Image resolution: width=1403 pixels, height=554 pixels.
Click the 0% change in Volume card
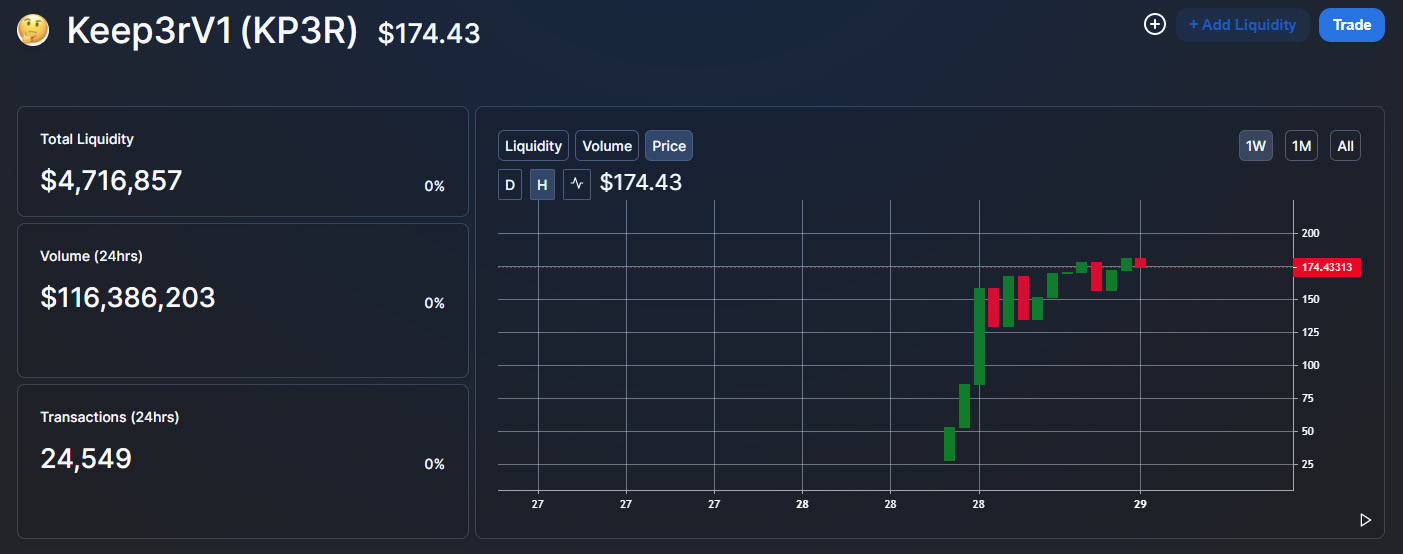click(x=434, y=303)
